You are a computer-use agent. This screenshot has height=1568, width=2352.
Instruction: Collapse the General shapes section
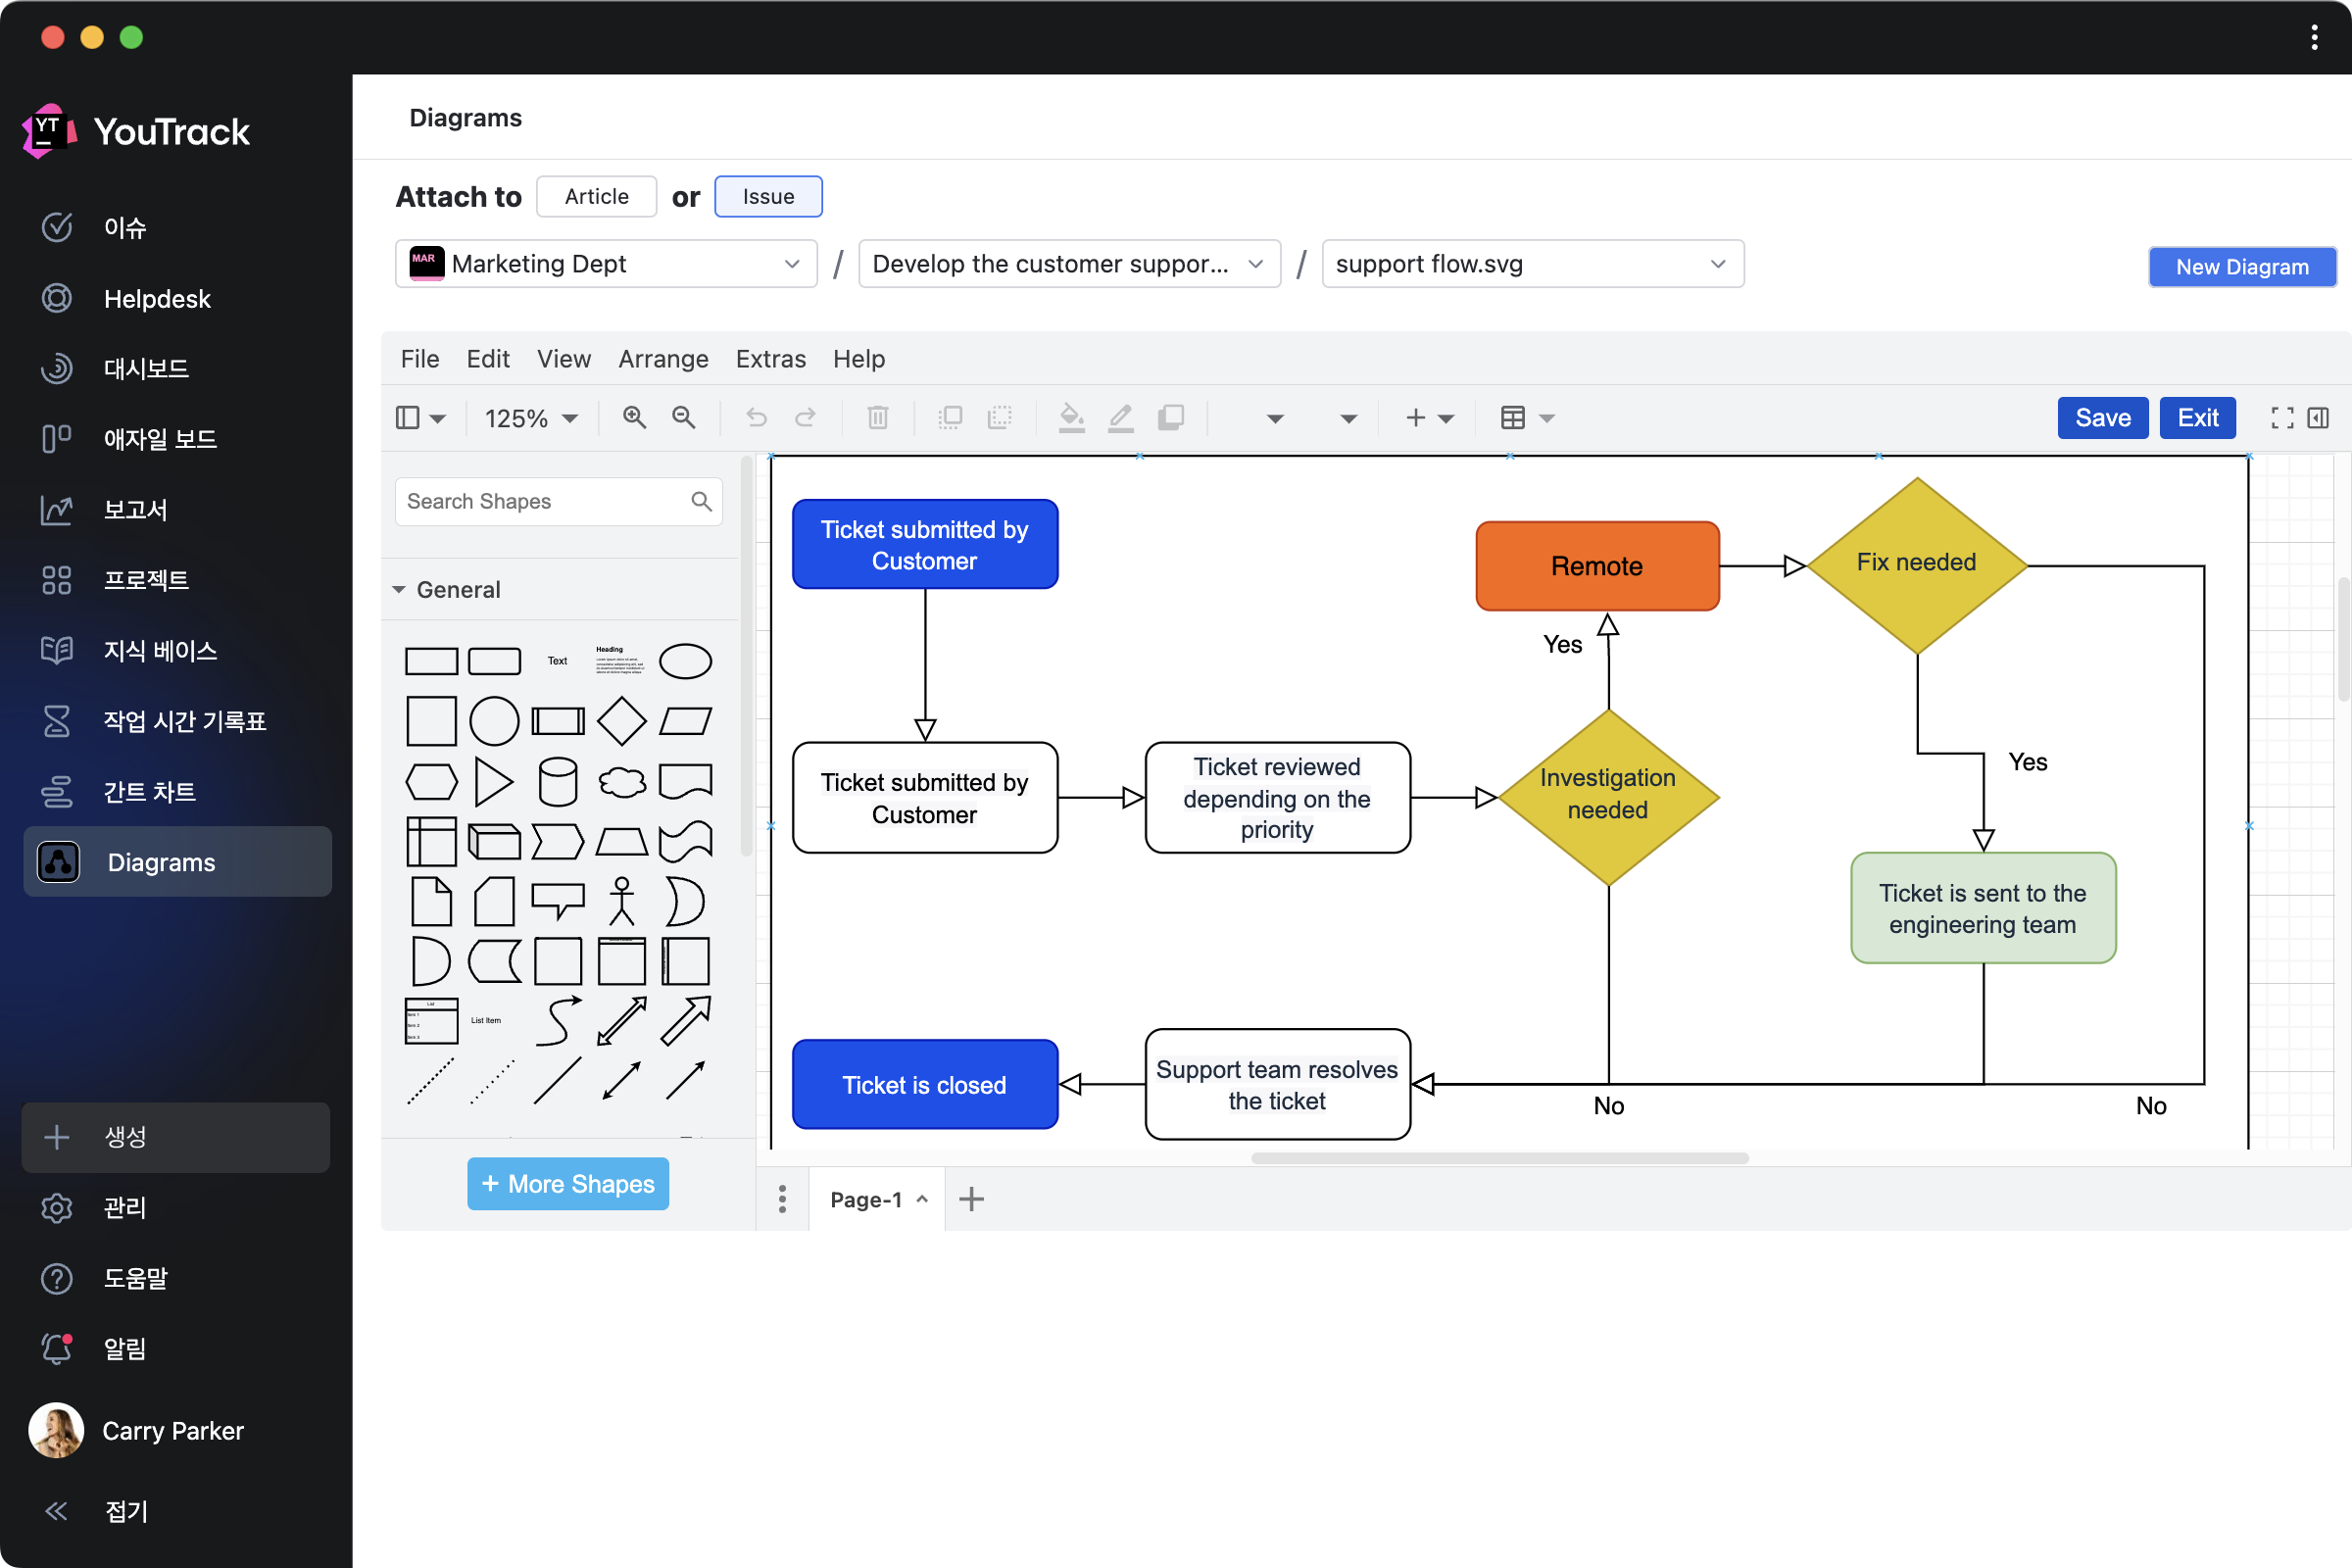(x=400, y=590)
